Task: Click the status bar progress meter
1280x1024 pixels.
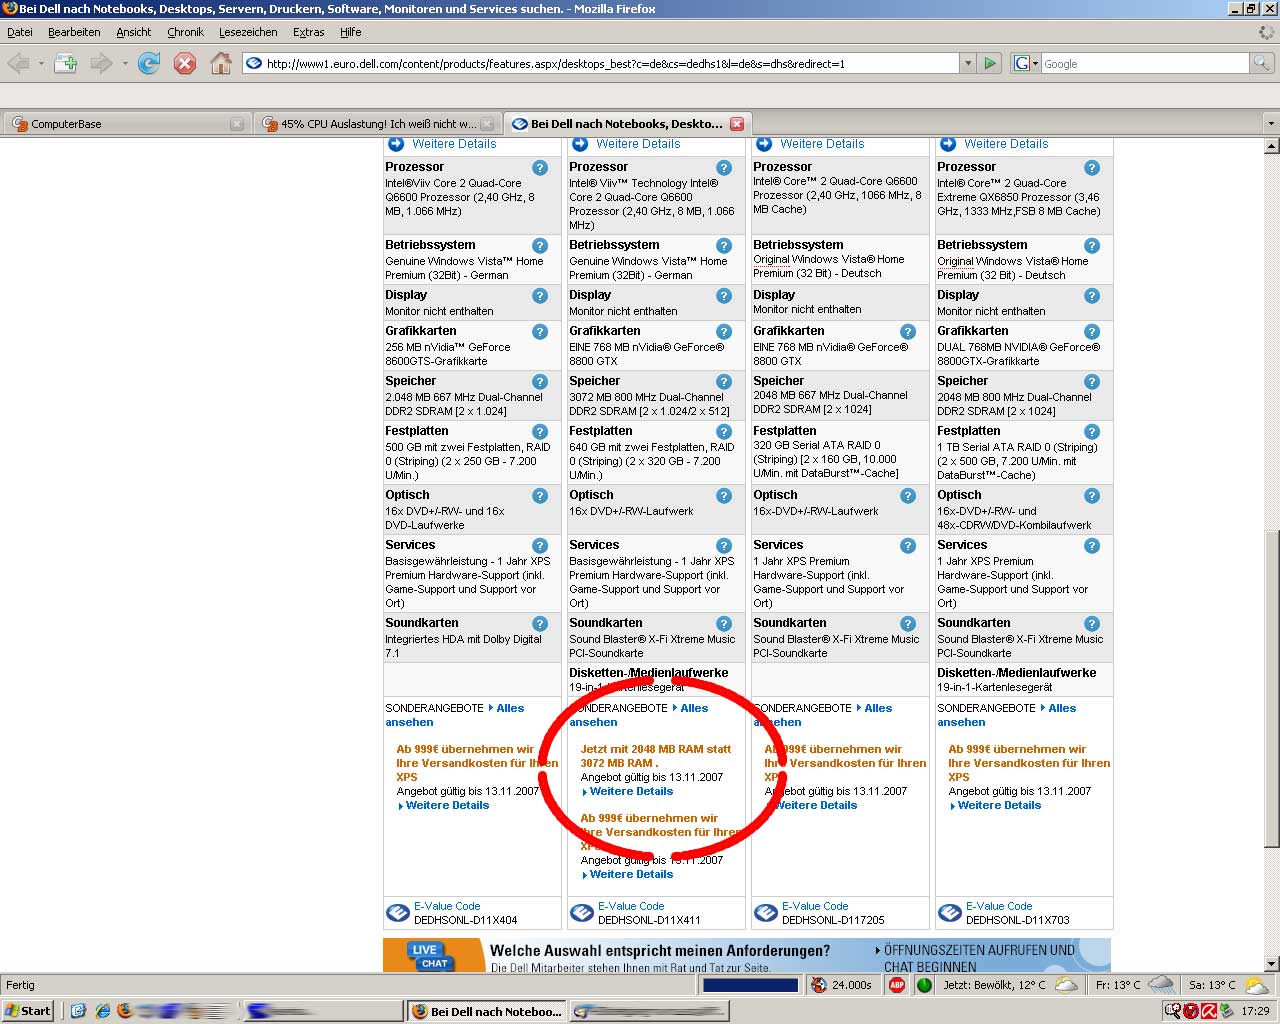Action: click(751, 985)
